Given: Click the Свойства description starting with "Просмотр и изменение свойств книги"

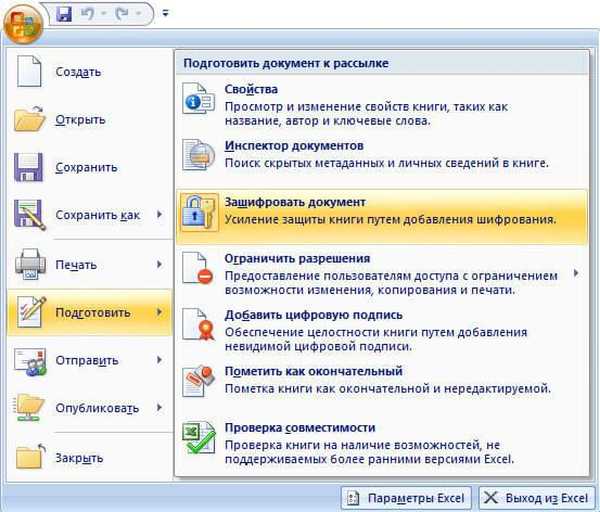Looking at the screenshot, I should (x=366, y=114).
